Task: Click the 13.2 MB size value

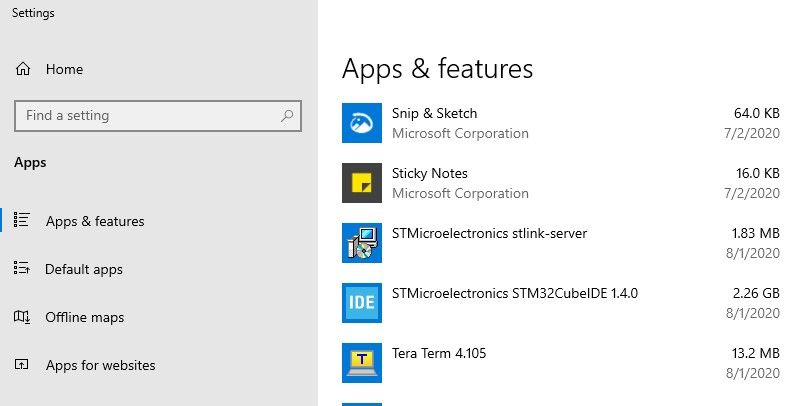Action: coord(756,354)
